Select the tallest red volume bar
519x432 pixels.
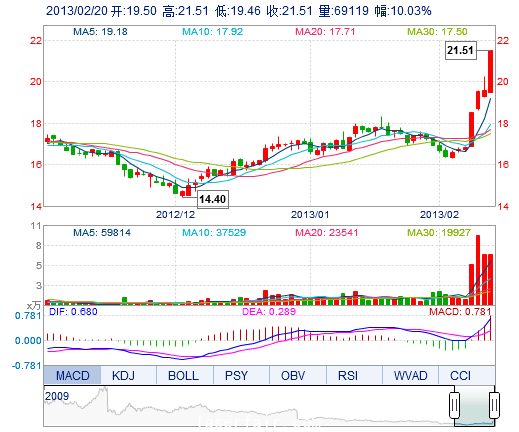click(x=478, y=270)
